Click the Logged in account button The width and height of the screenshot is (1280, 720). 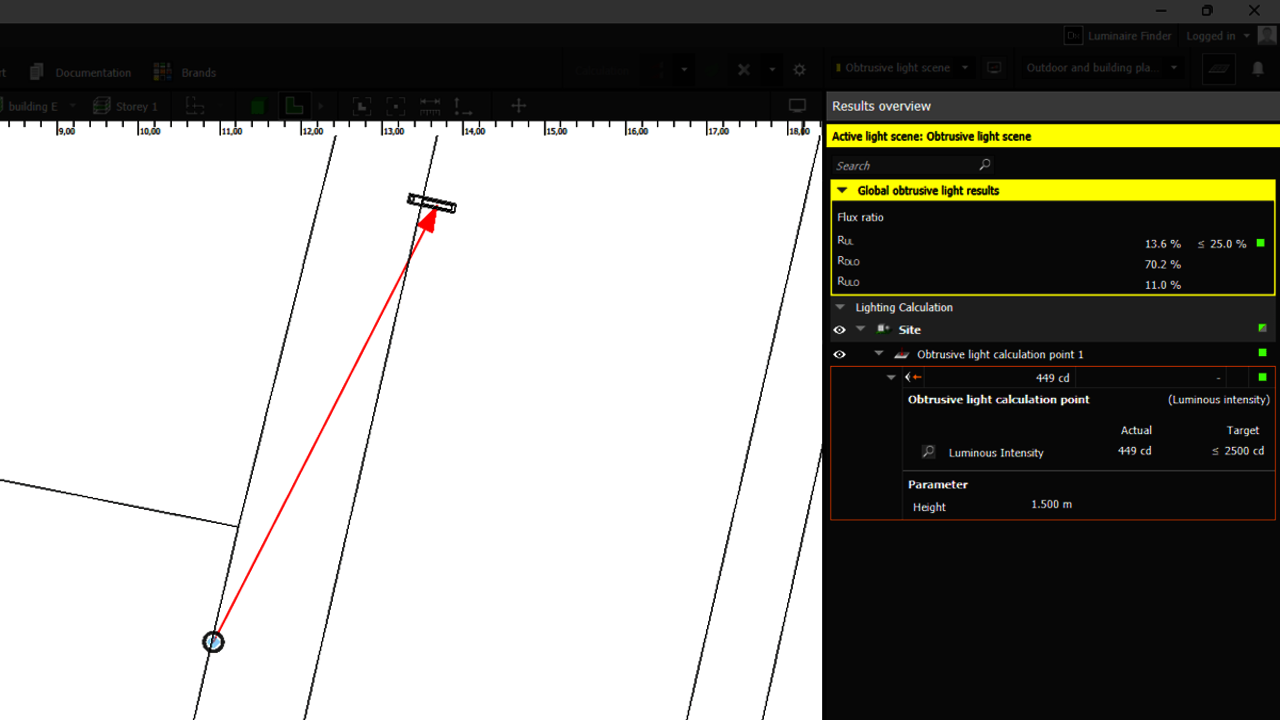1213,35
